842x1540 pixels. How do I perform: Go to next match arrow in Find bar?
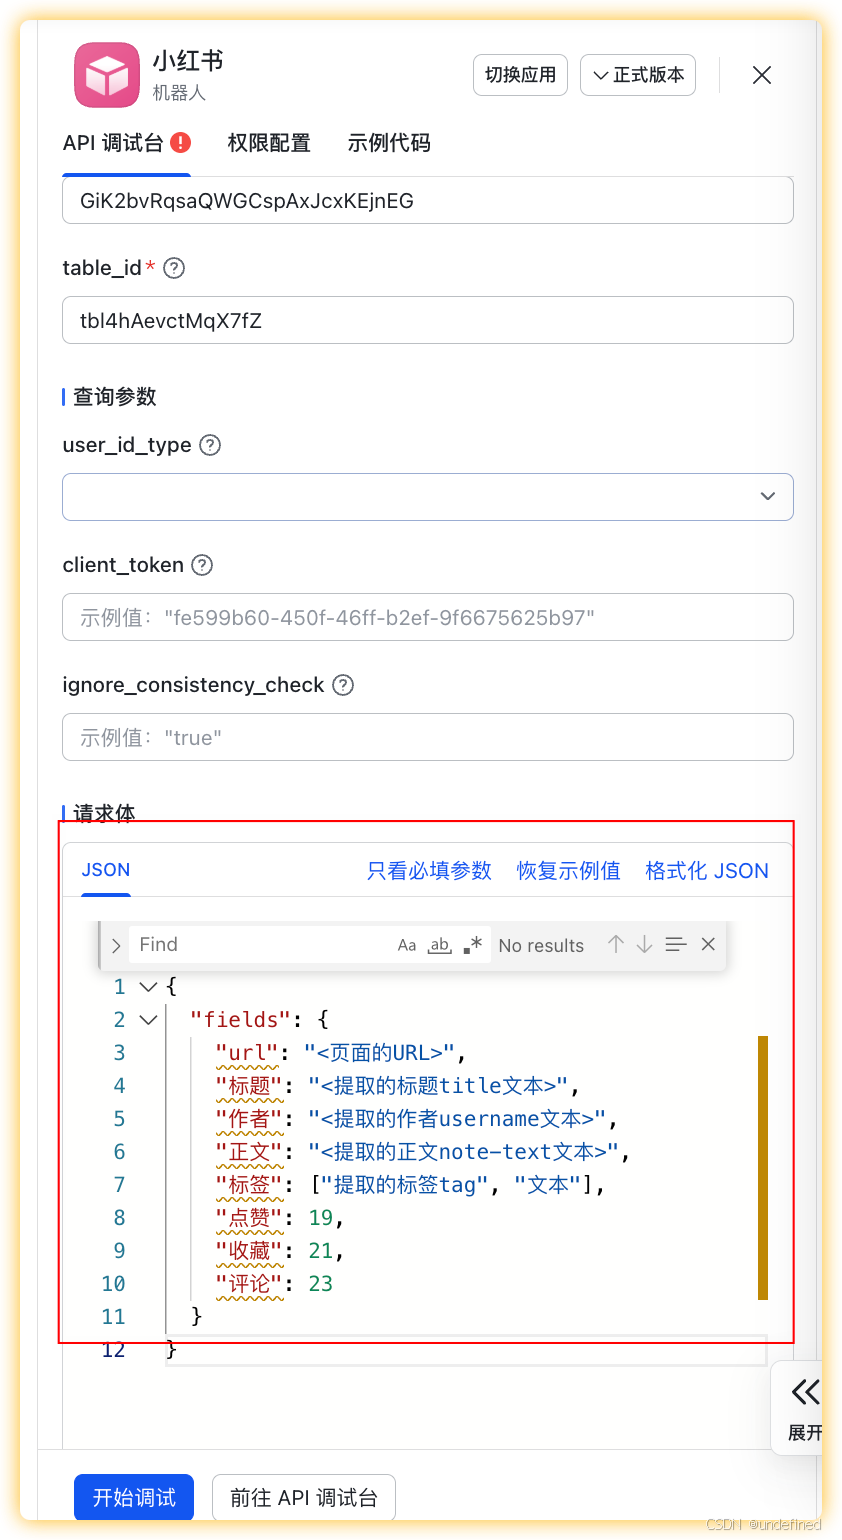(644, 945)
